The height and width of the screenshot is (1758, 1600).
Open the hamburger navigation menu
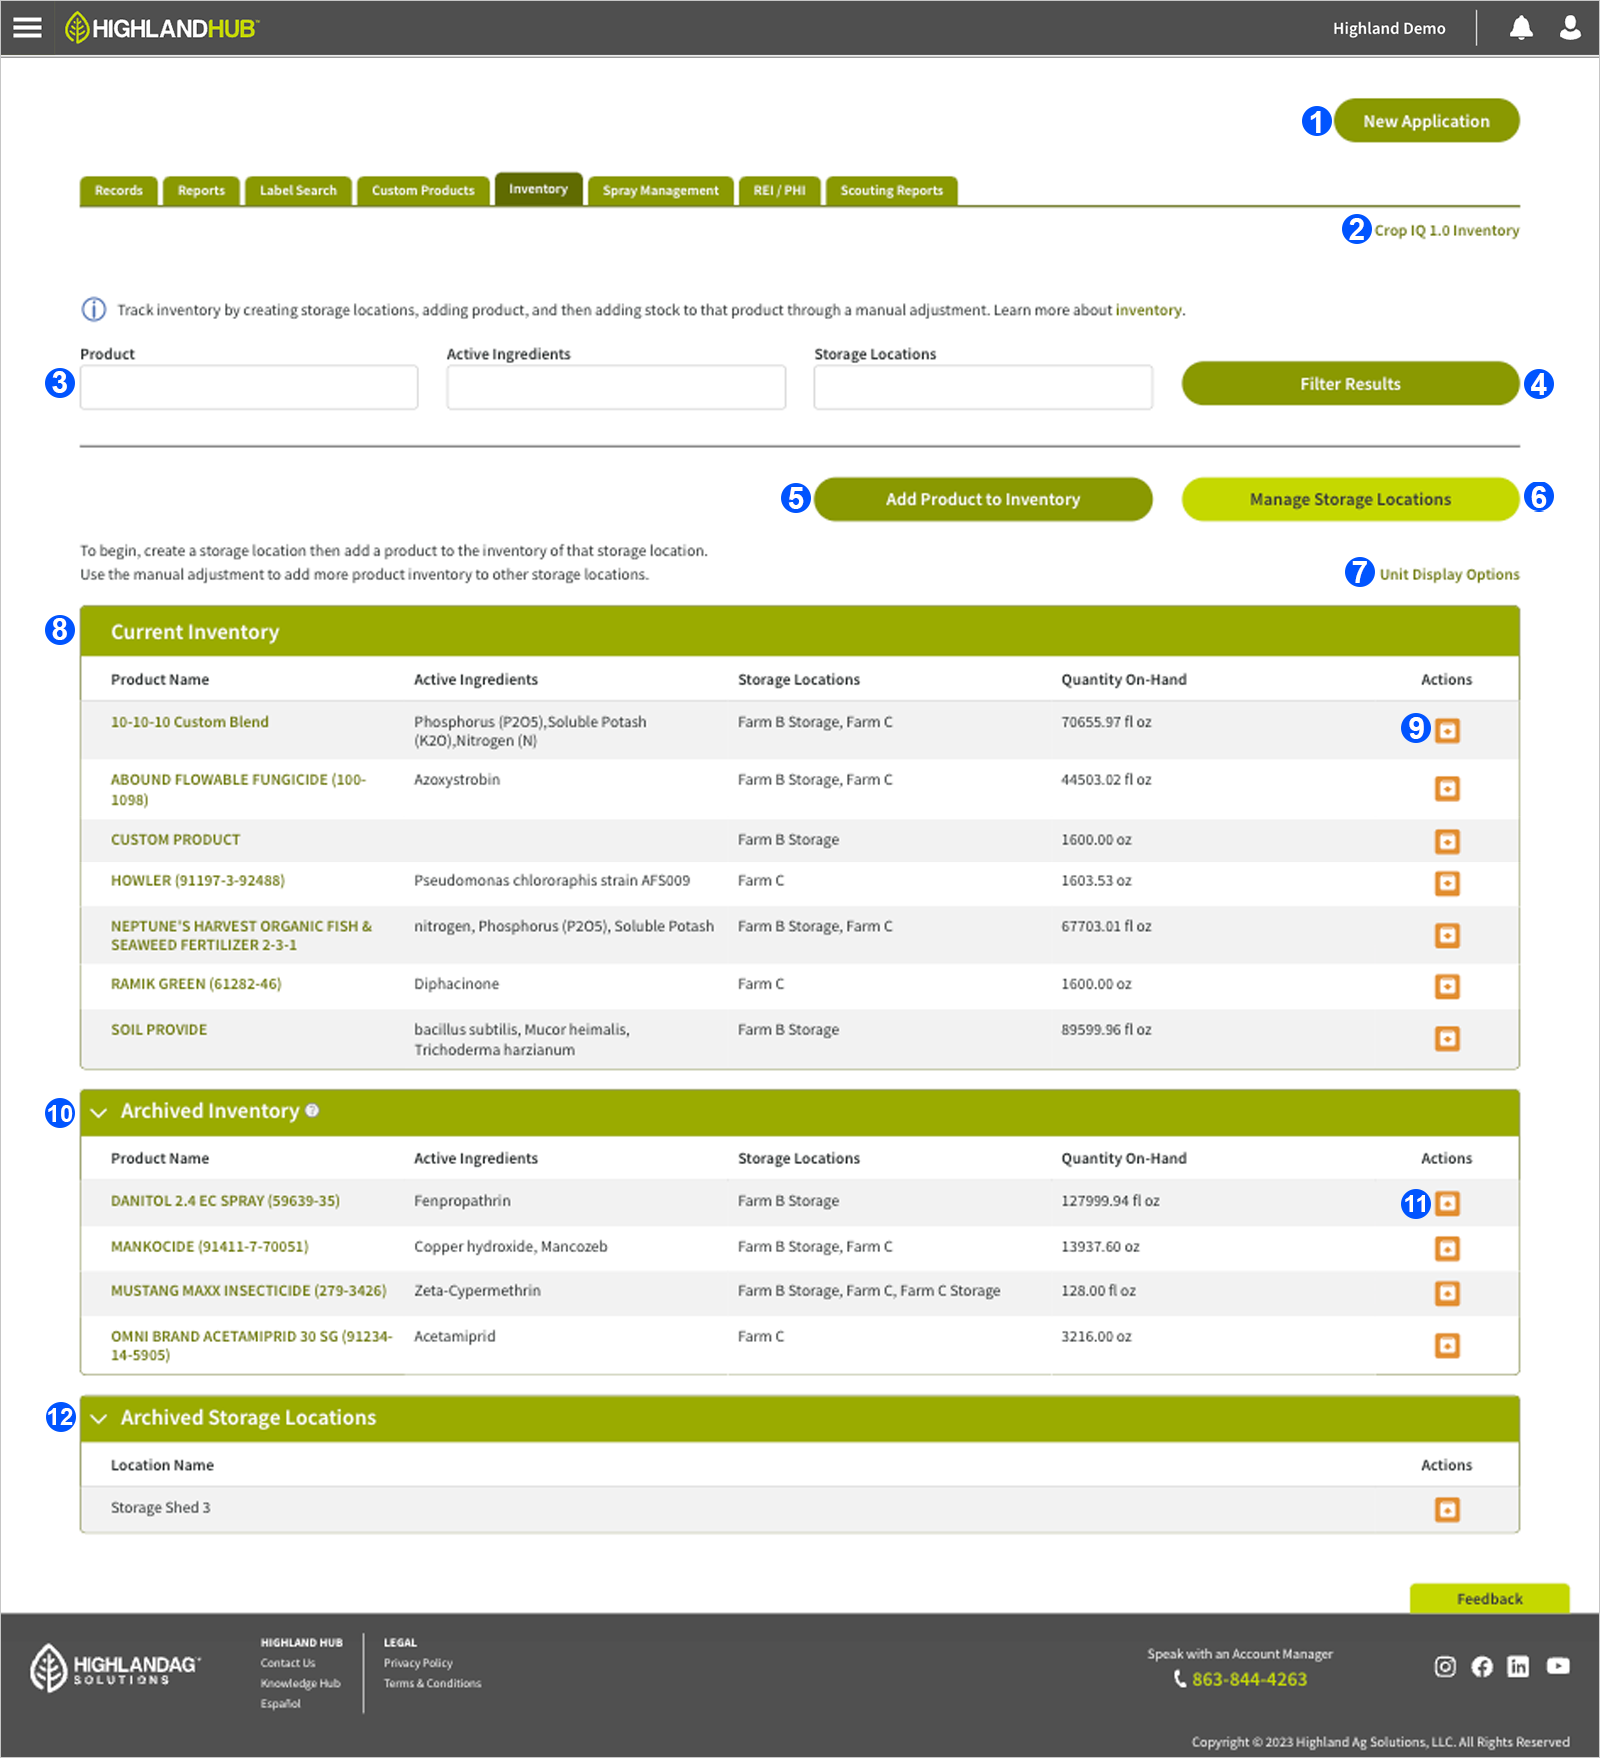pyautogui.click(x=26, y=27)
